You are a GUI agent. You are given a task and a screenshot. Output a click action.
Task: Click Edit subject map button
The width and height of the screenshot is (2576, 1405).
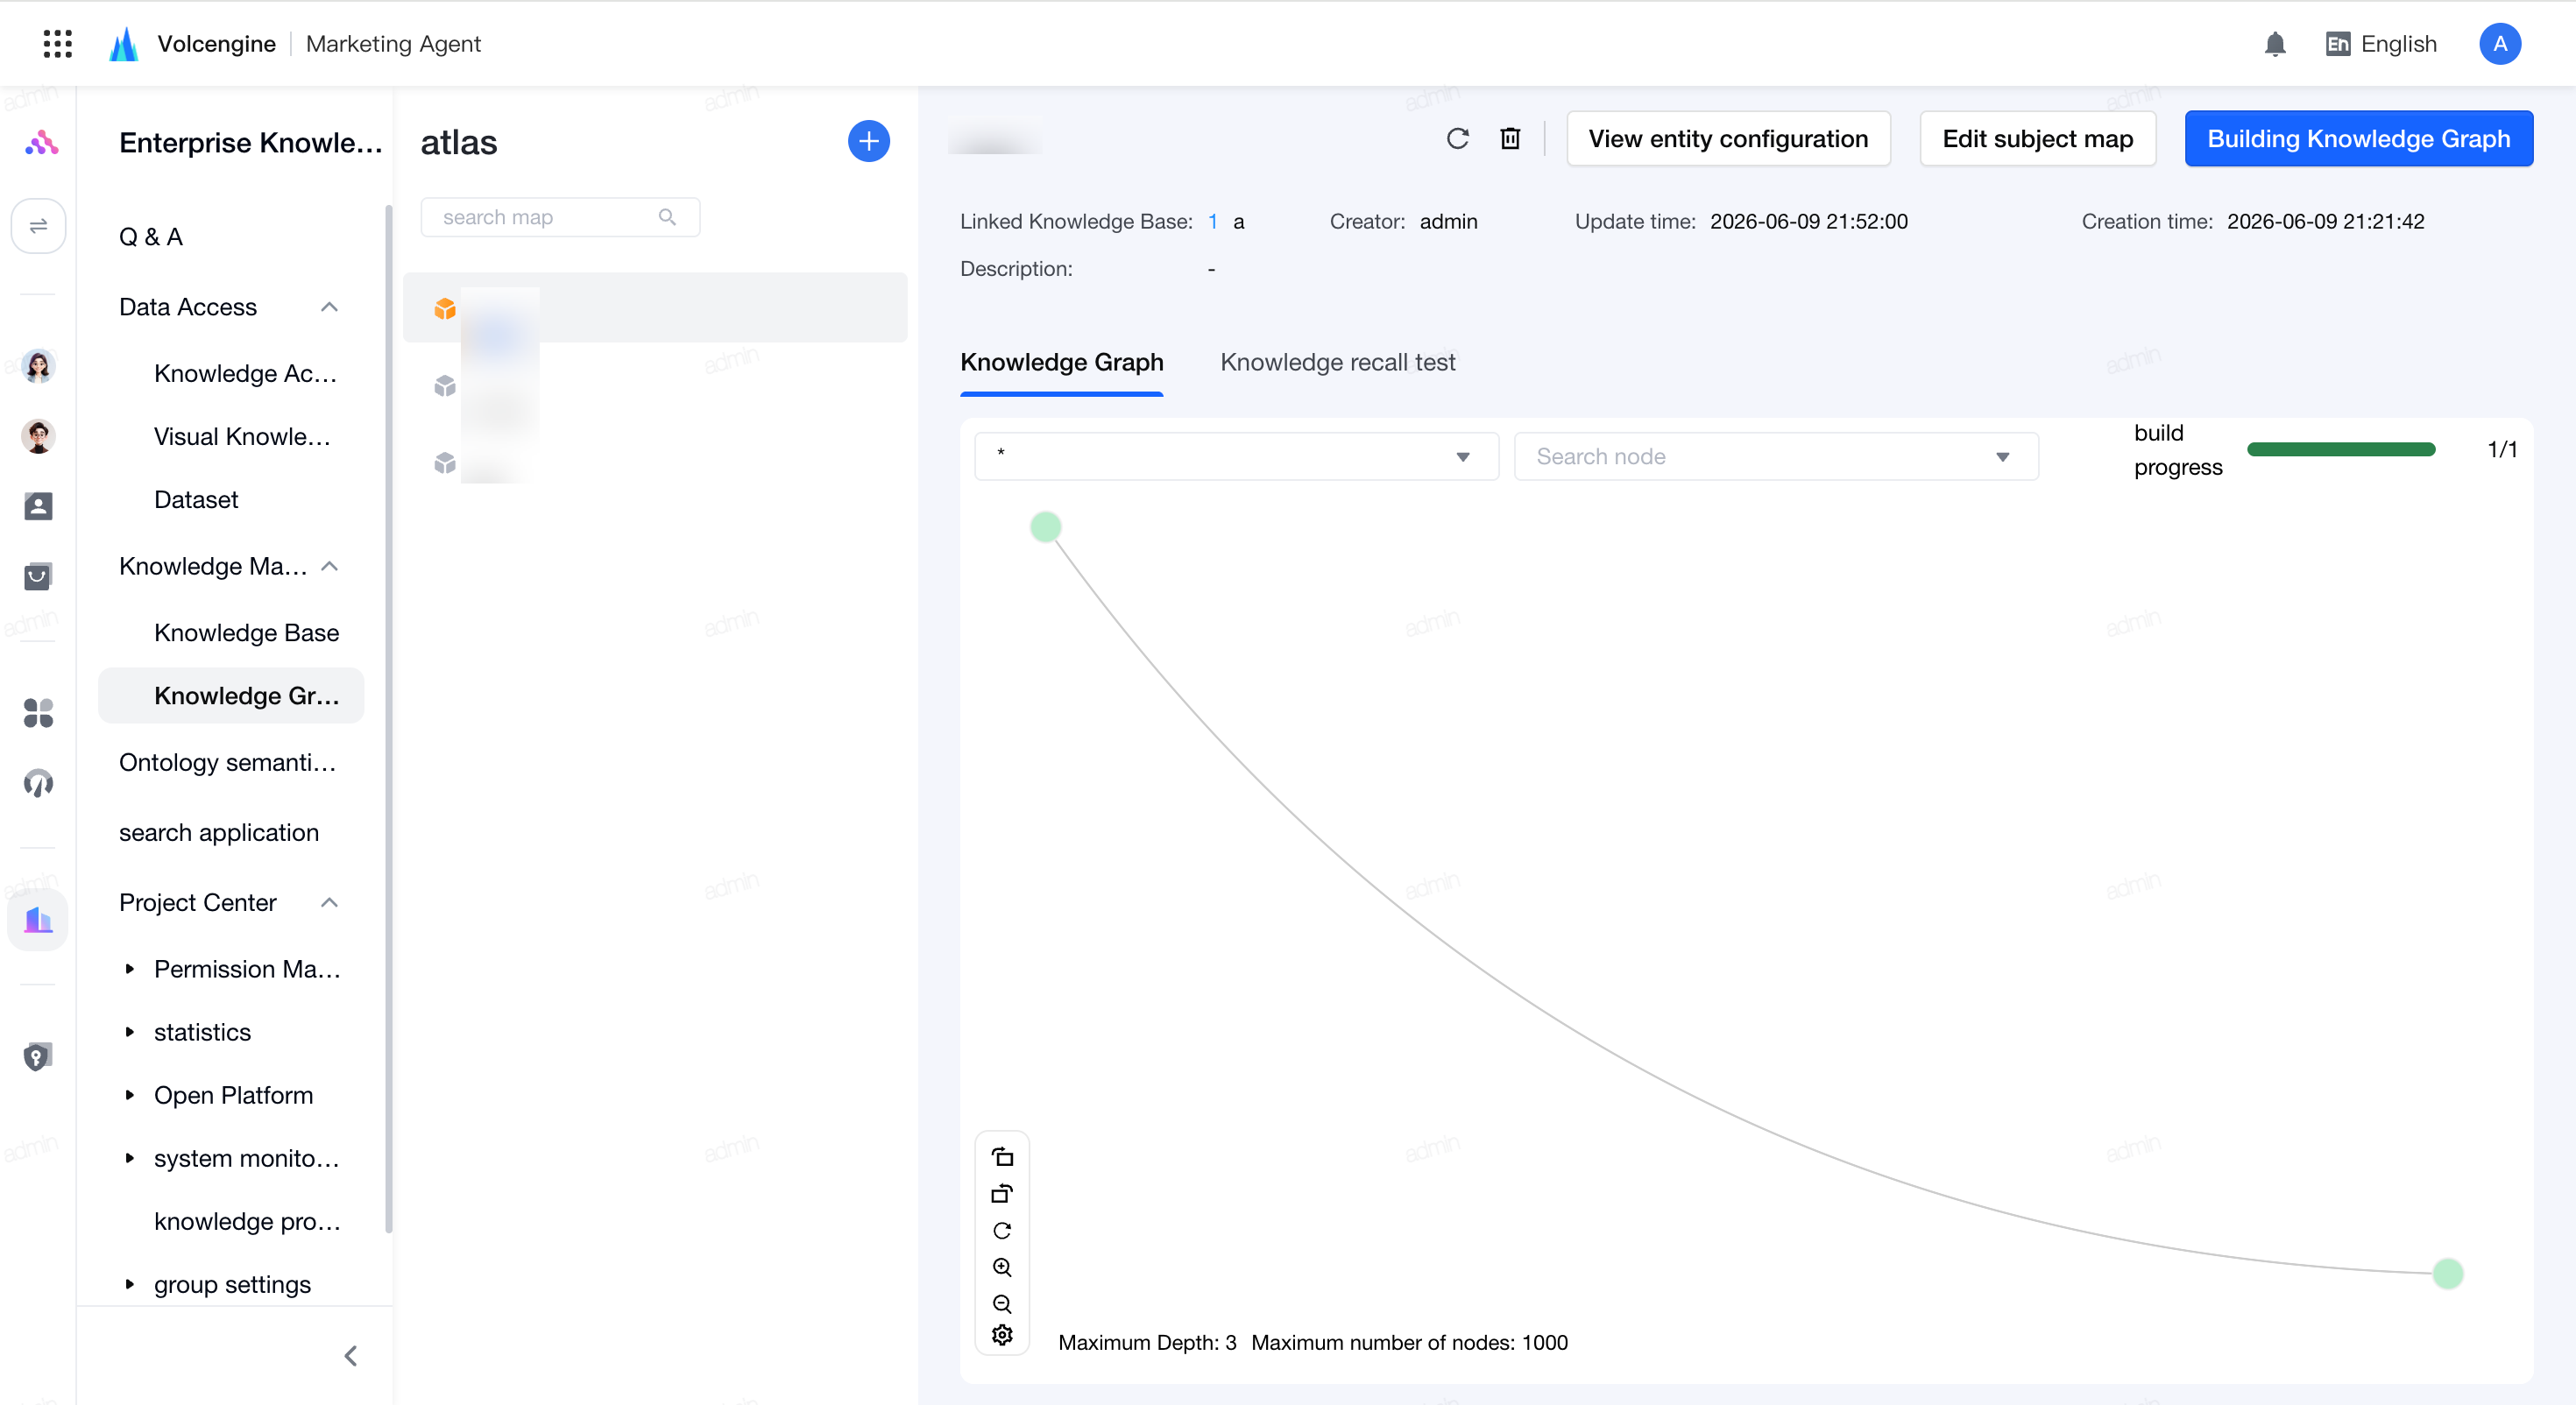[2037, 139]
